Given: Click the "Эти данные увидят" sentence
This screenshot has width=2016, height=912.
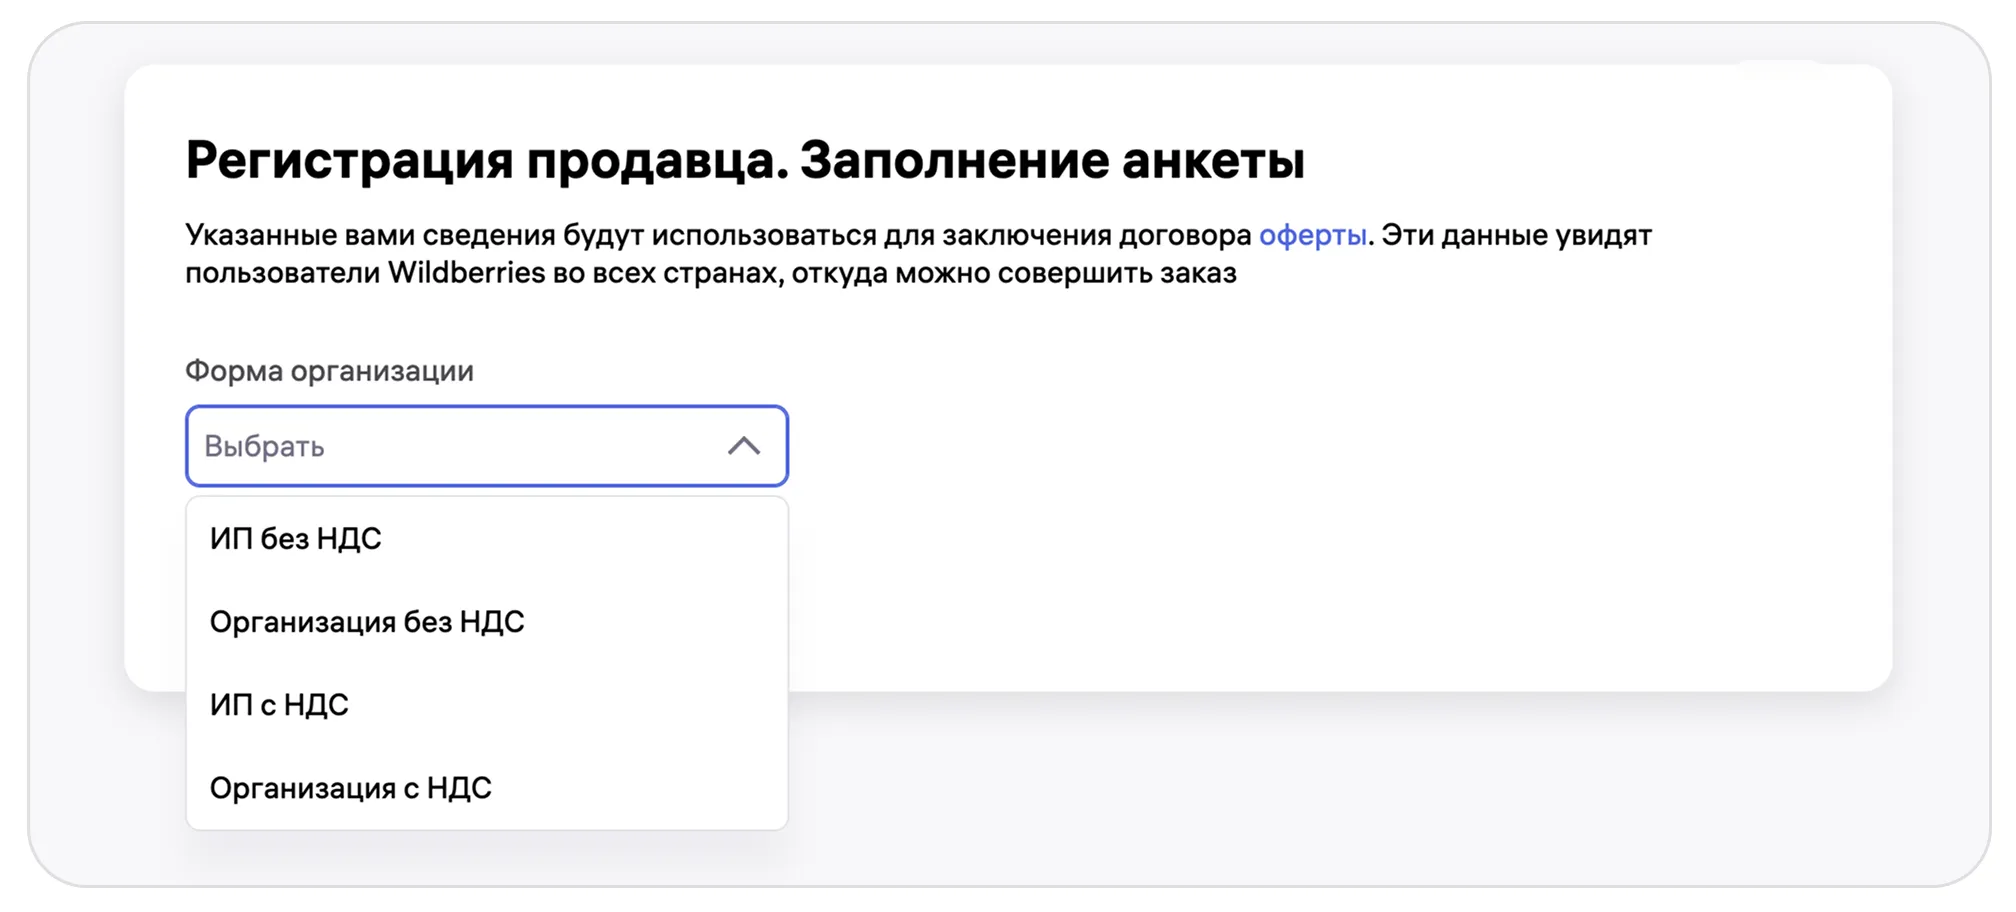Looking at the screenshot, I should (x=1517, y=235).
